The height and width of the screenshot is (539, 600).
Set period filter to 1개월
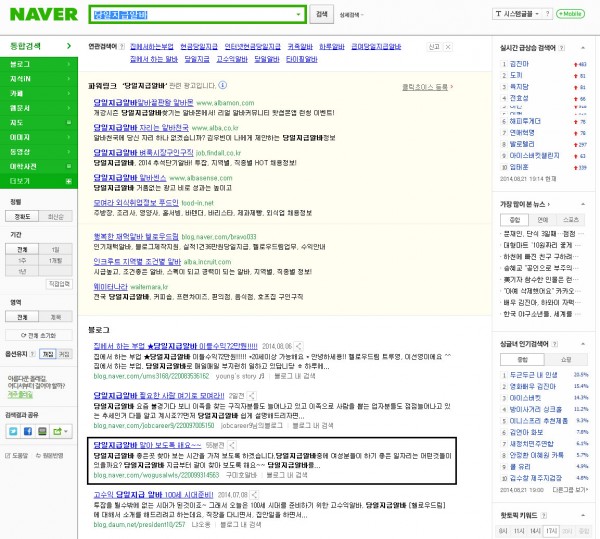(55, 261)
